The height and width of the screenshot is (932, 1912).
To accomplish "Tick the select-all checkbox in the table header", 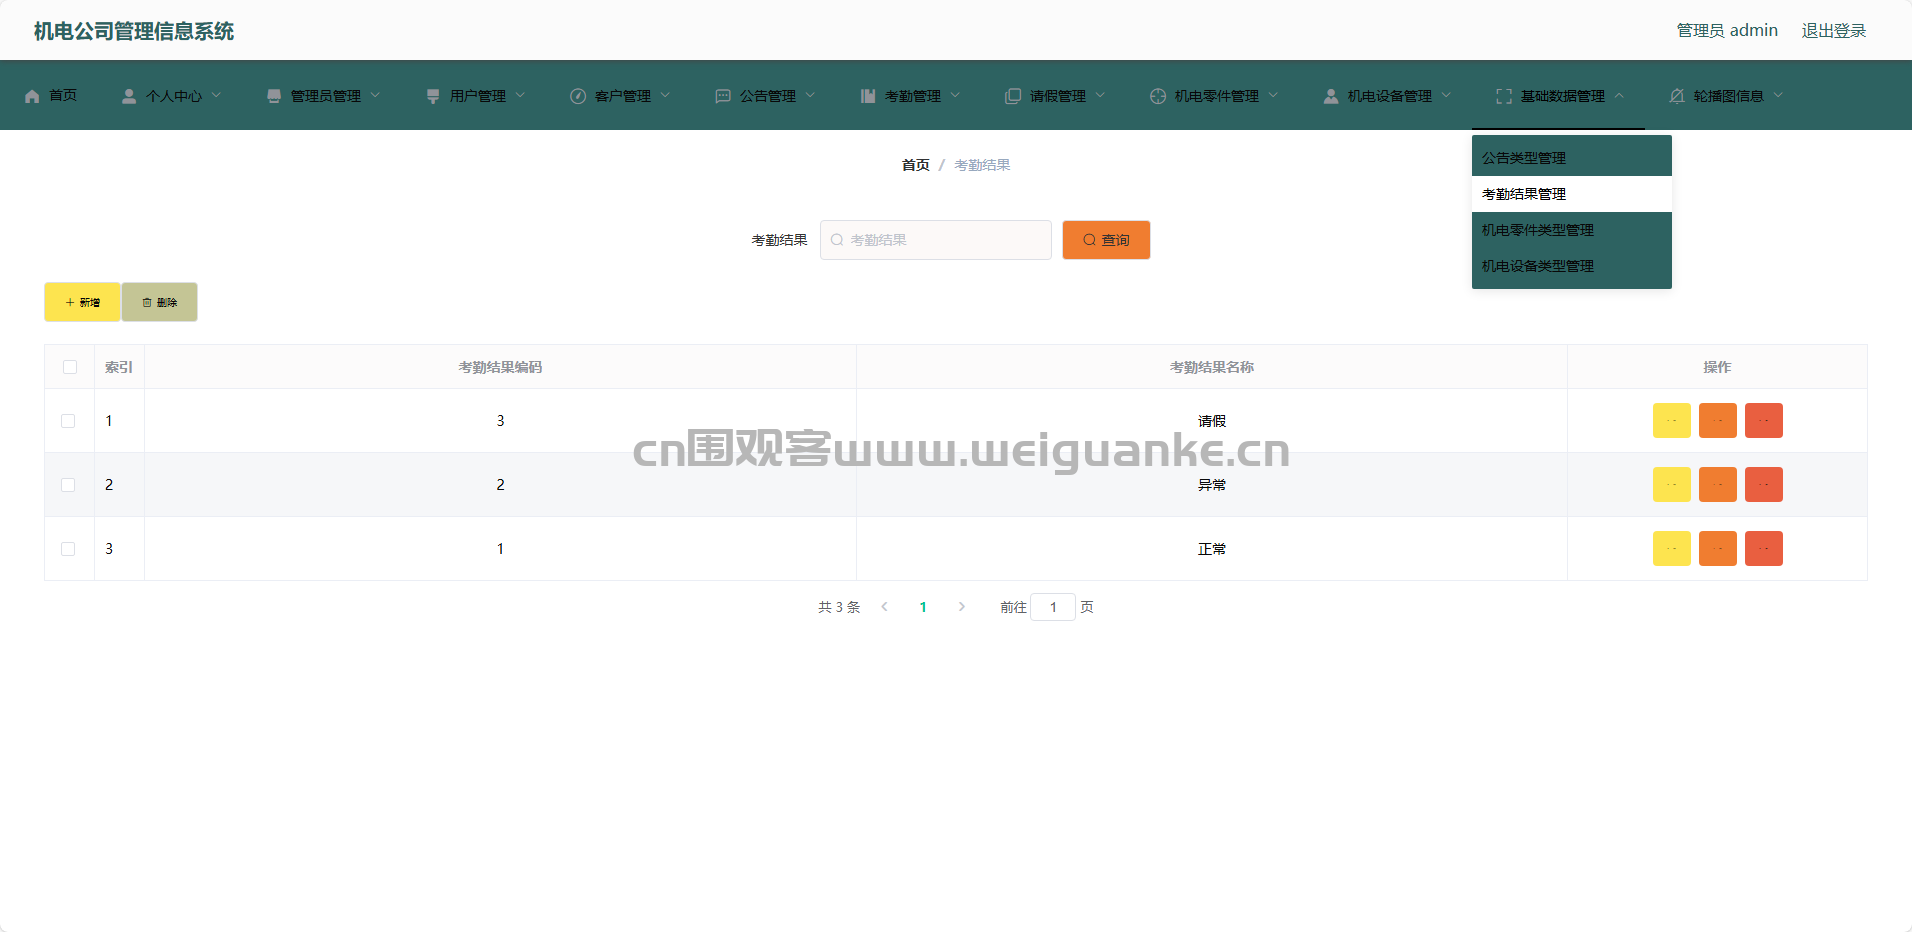I will (x=70, y=367).
